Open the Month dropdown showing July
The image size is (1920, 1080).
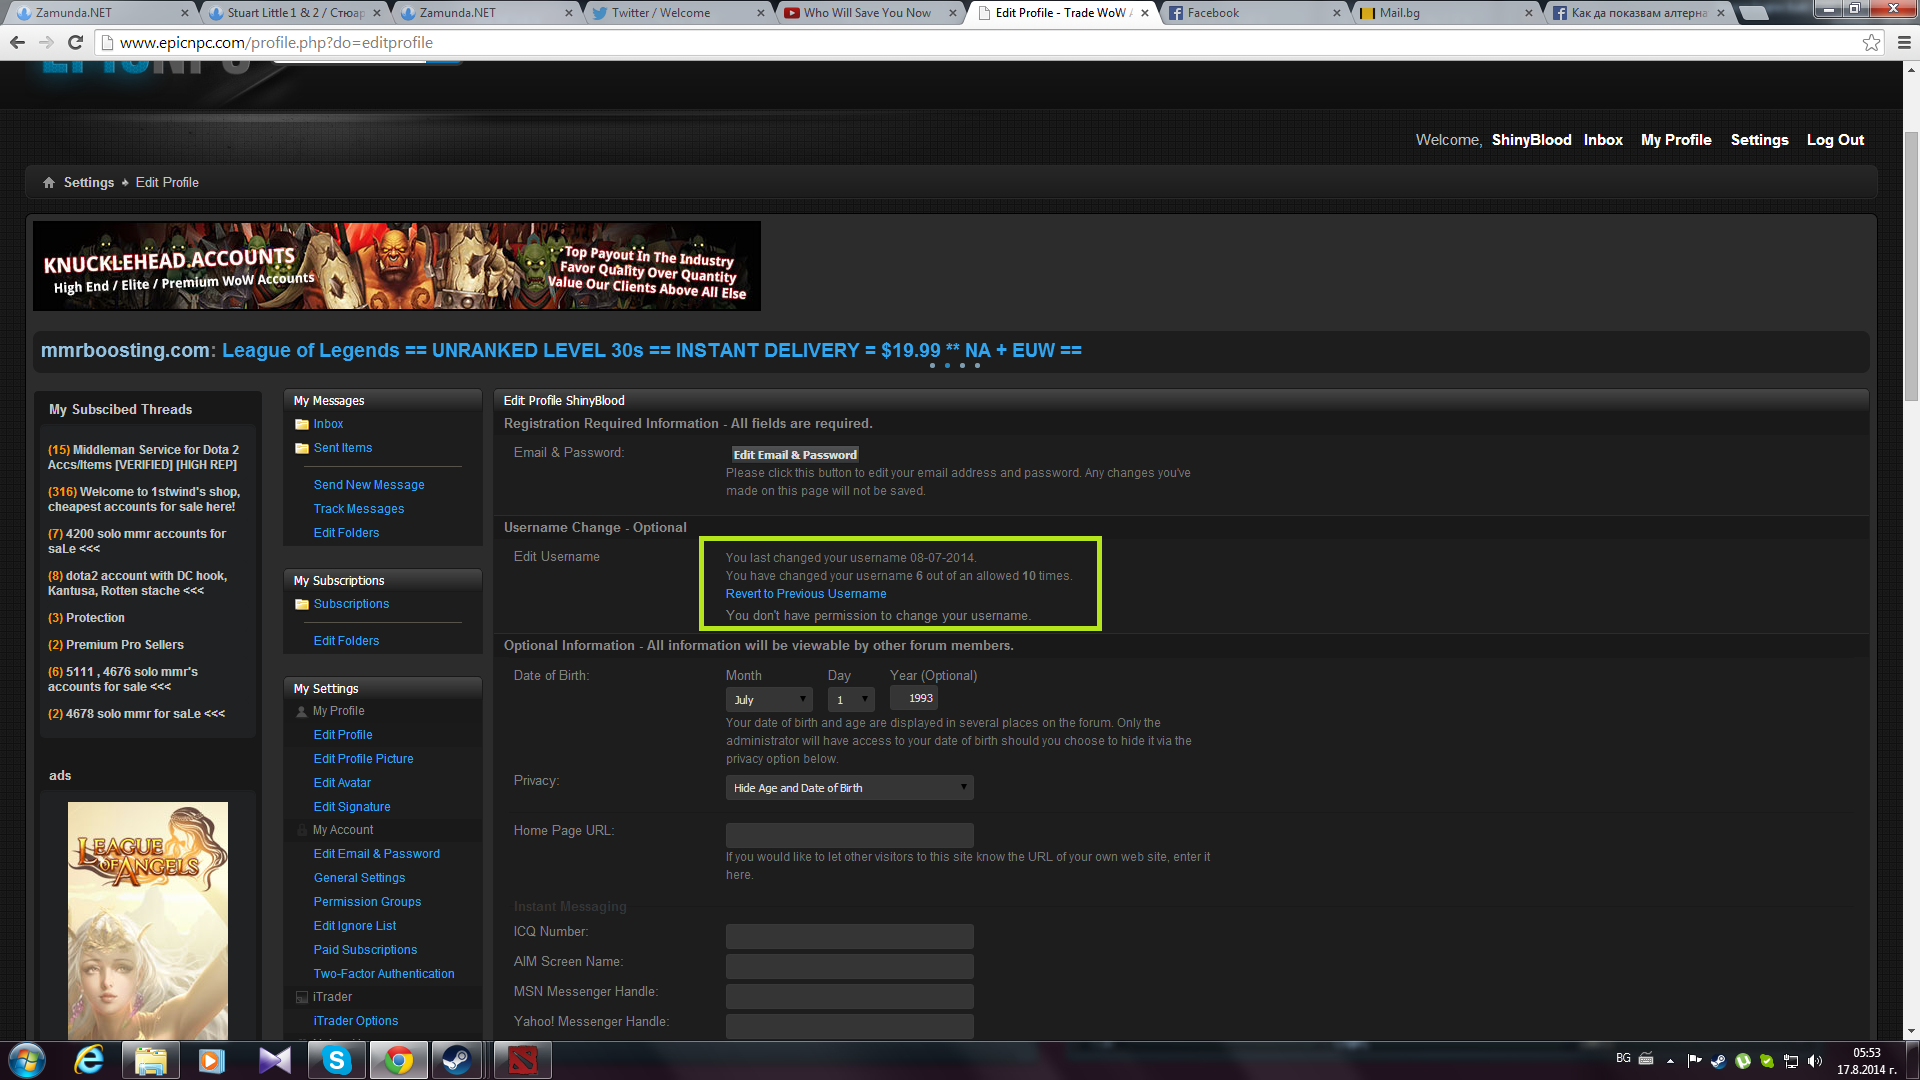pos(769,700)
